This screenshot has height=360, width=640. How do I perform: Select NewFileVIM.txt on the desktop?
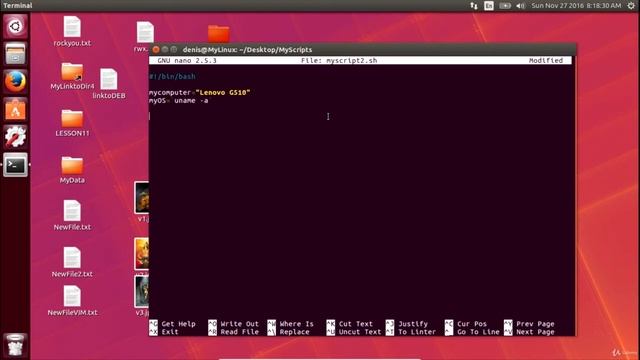pyautogui.click(x=72, y=301)
